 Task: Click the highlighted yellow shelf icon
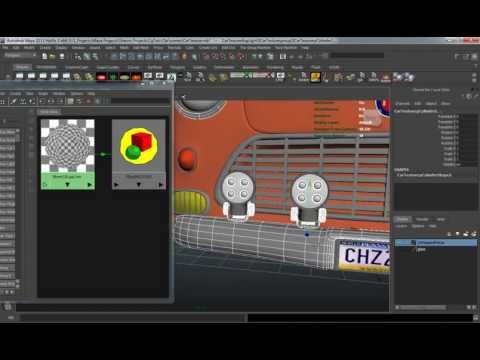tap(315, 77)
